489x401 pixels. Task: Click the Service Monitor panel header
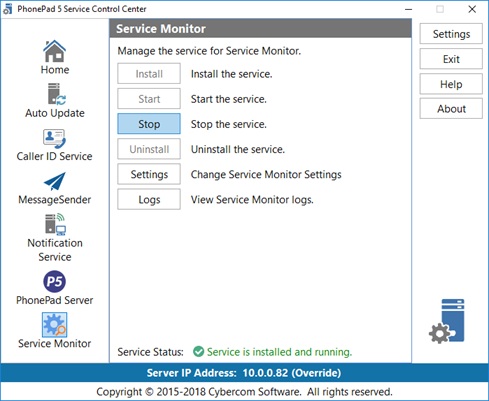[260, 28]
